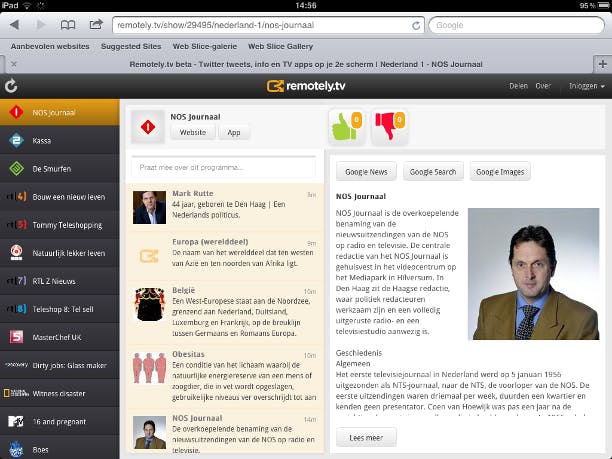Add a new browser tab
This screenshot has width=612, height=459.
602,64
